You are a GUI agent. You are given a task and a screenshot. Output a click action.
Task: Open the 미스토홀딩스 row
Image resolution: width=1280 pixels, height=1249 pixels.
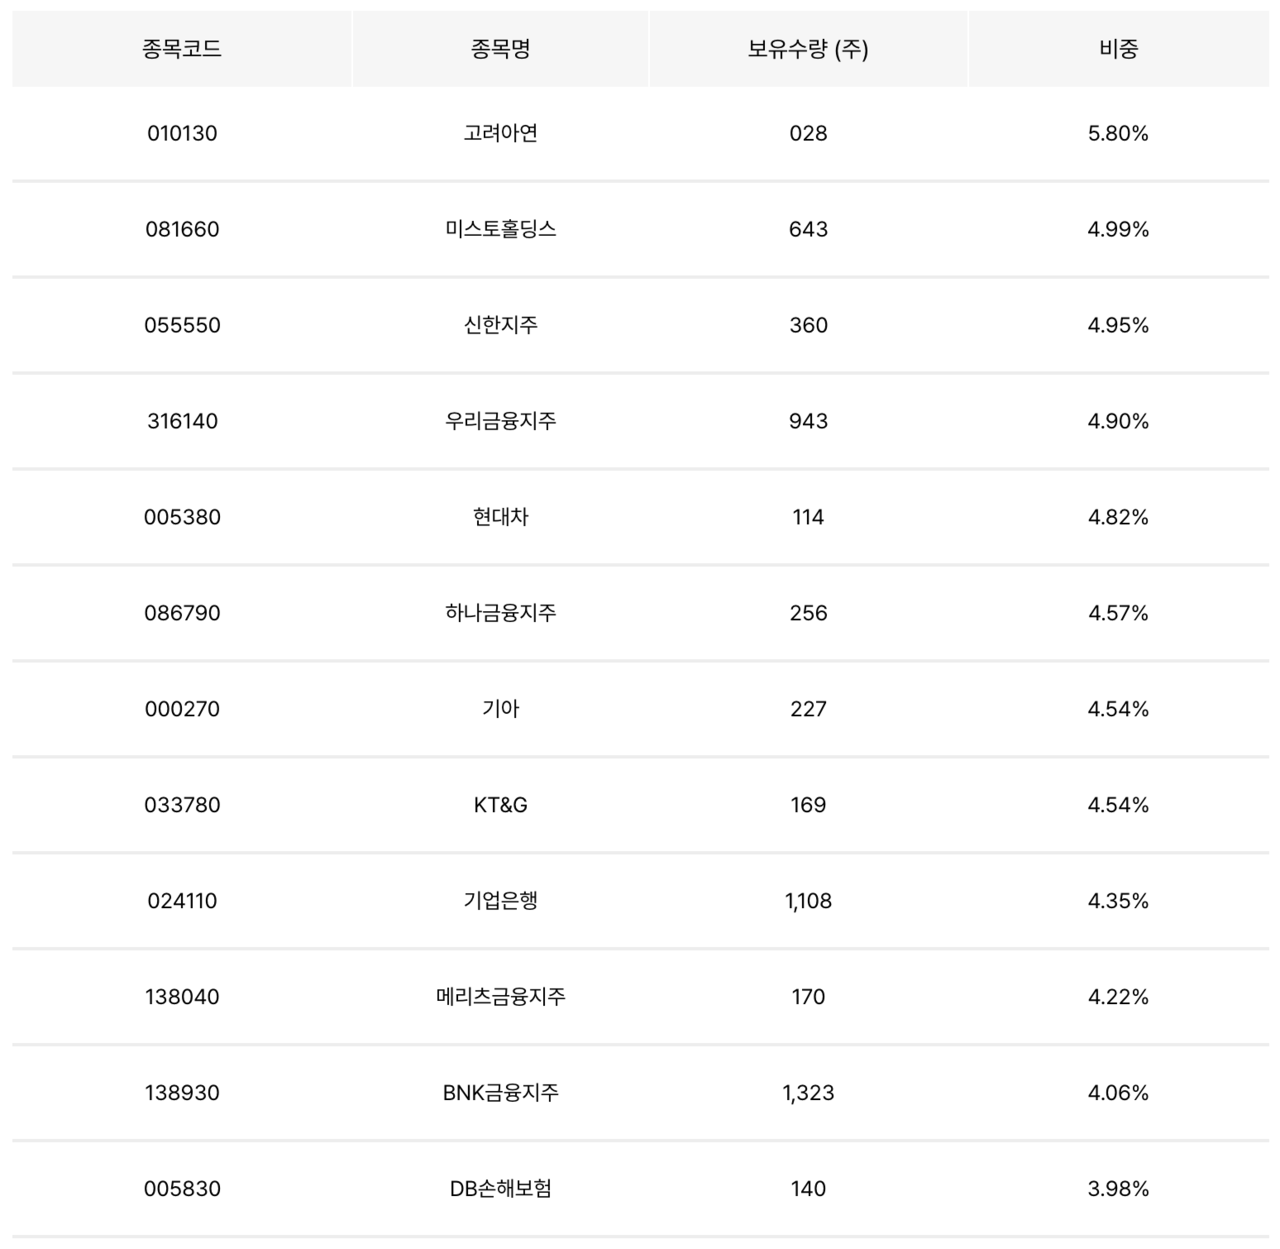[x=500, y=229]
